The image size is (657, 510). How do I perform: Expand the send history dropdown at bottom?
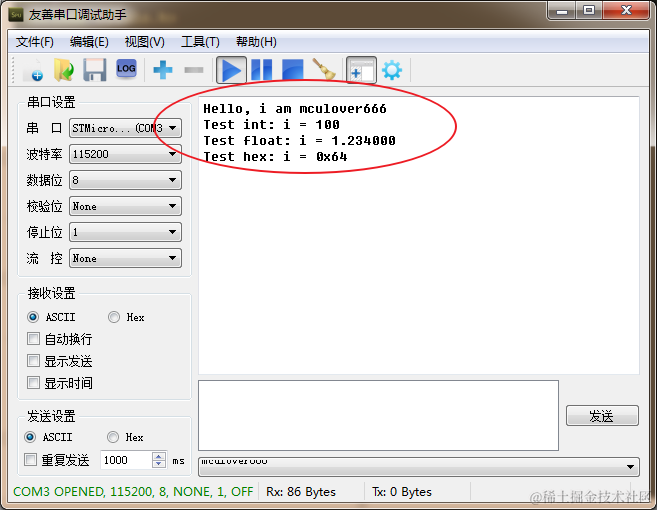click(419, 466)
